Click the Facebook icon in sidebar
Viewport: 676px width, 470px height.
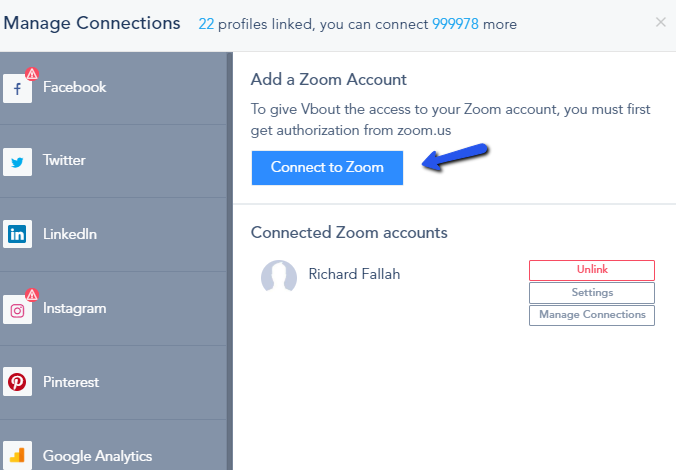[x=17, y=89]
